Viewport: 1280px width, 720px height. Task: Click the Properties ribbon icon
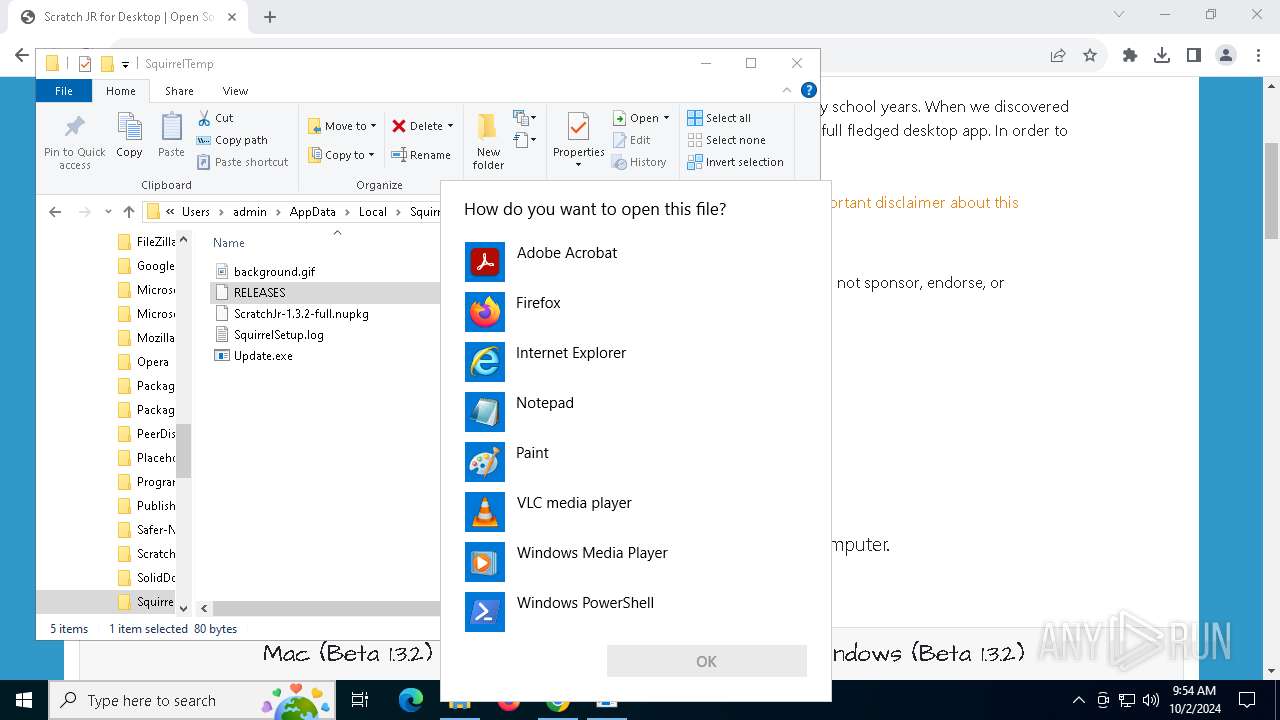[x=578, y=139]
